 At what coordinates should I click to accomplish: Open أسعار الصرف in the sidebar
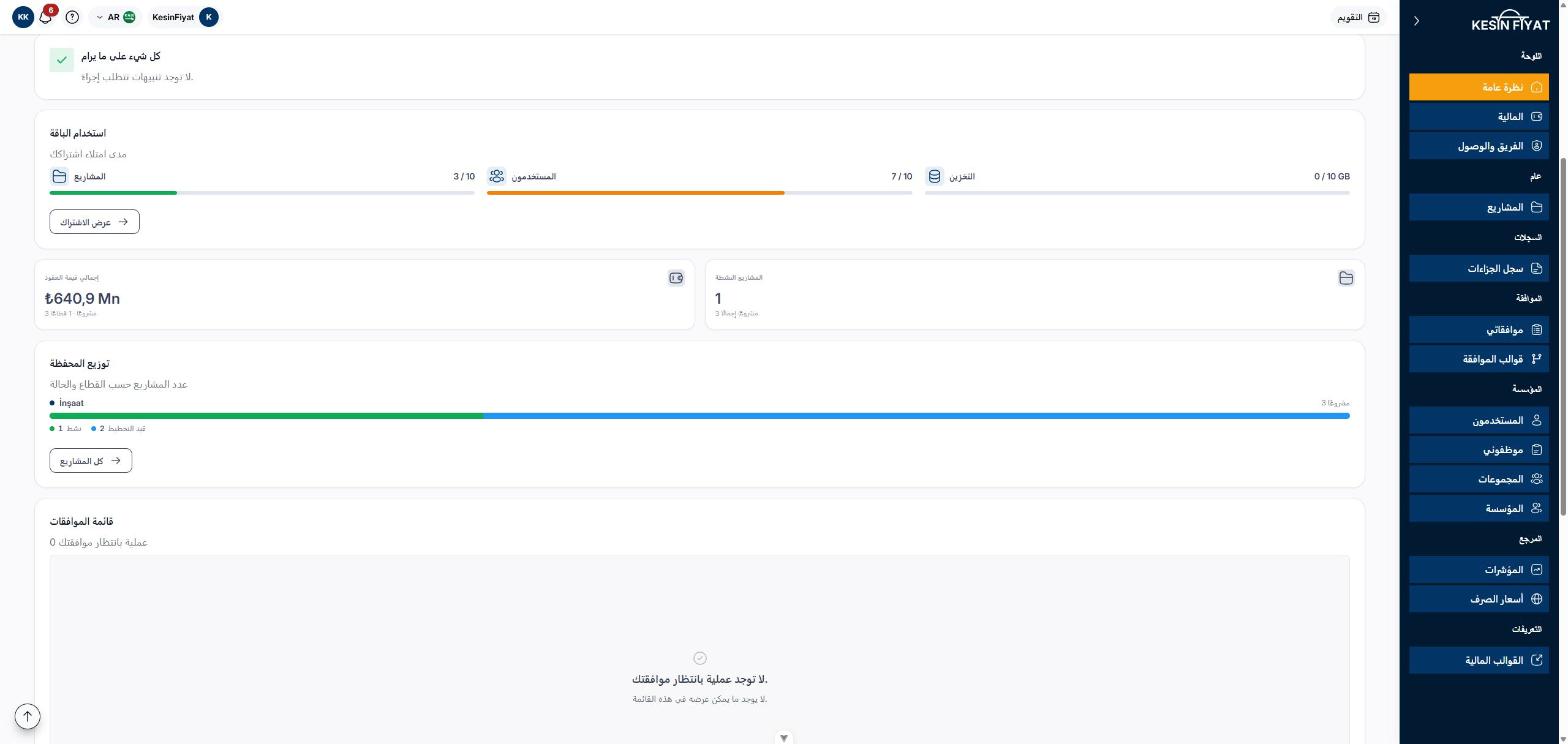click(1479, 599)
